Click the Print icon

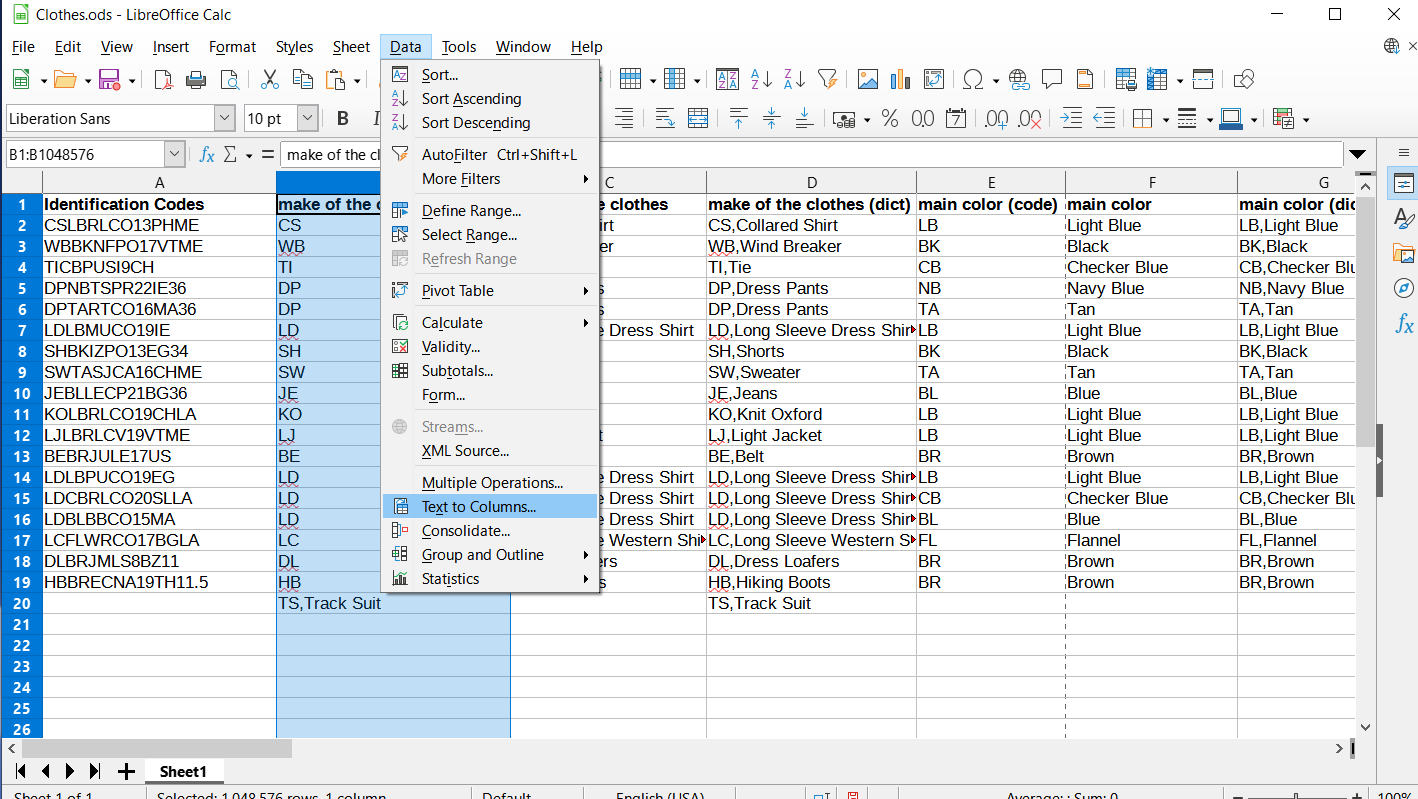(196, 80)
